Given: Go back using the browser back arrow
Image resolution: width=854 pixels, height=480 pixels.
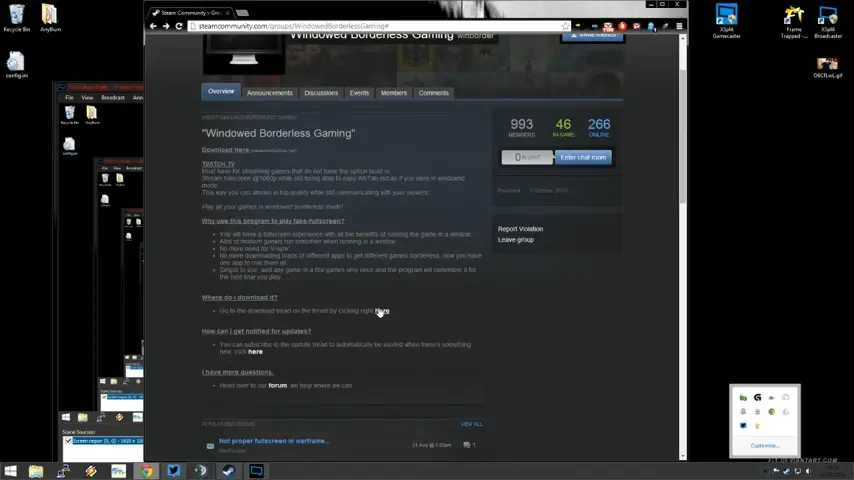Looking at the screenshot, I should click(153, 26).
